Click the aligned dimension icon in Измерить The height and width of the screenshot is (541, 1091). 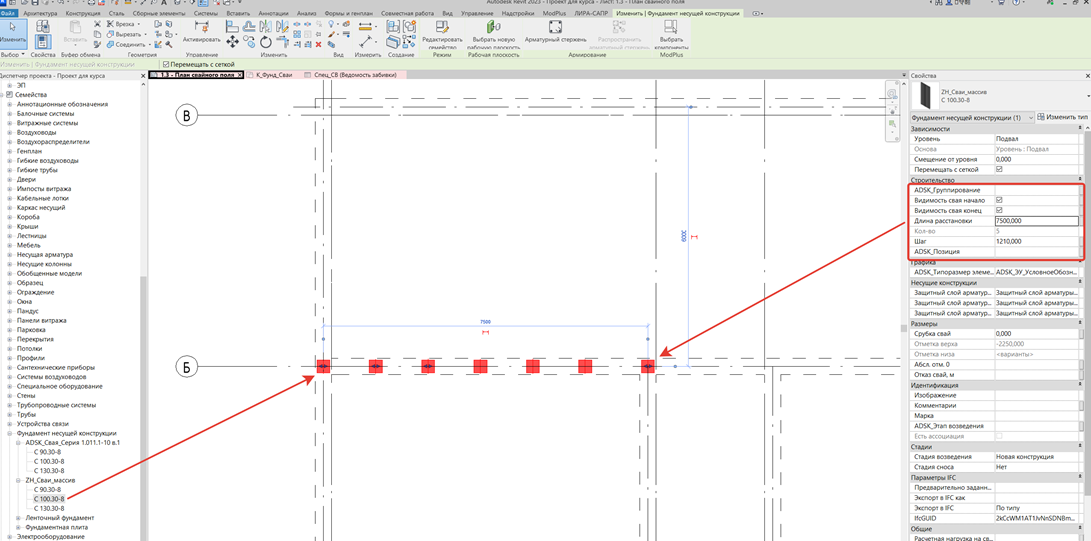(x=363, y=43)
